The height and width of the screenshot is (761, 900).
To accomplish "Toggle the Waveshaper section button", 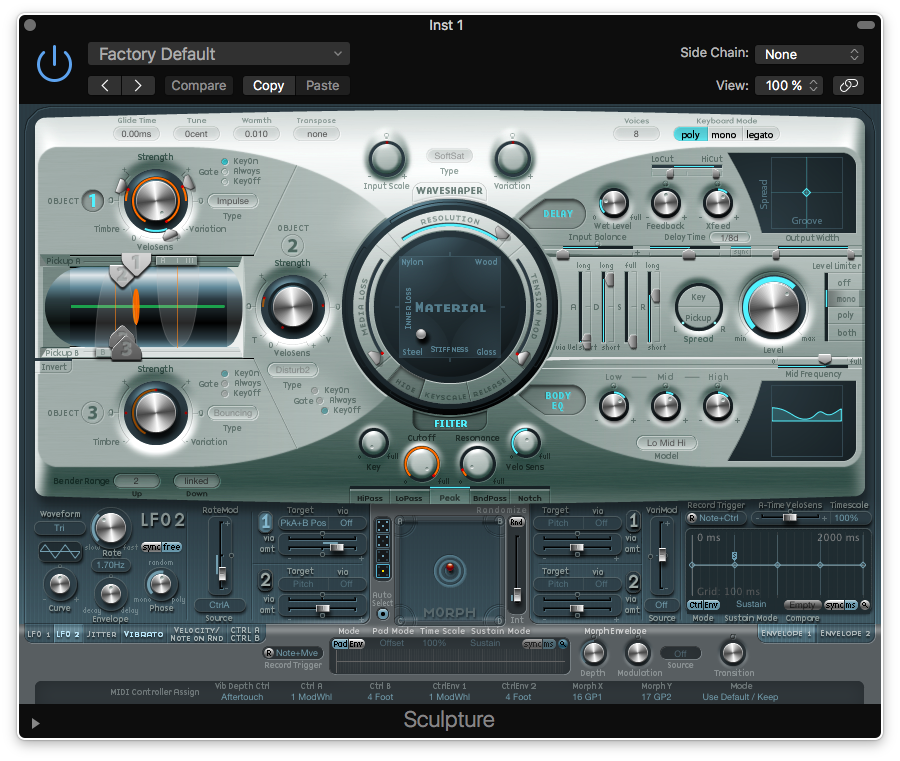I will [x=449, y=191].
